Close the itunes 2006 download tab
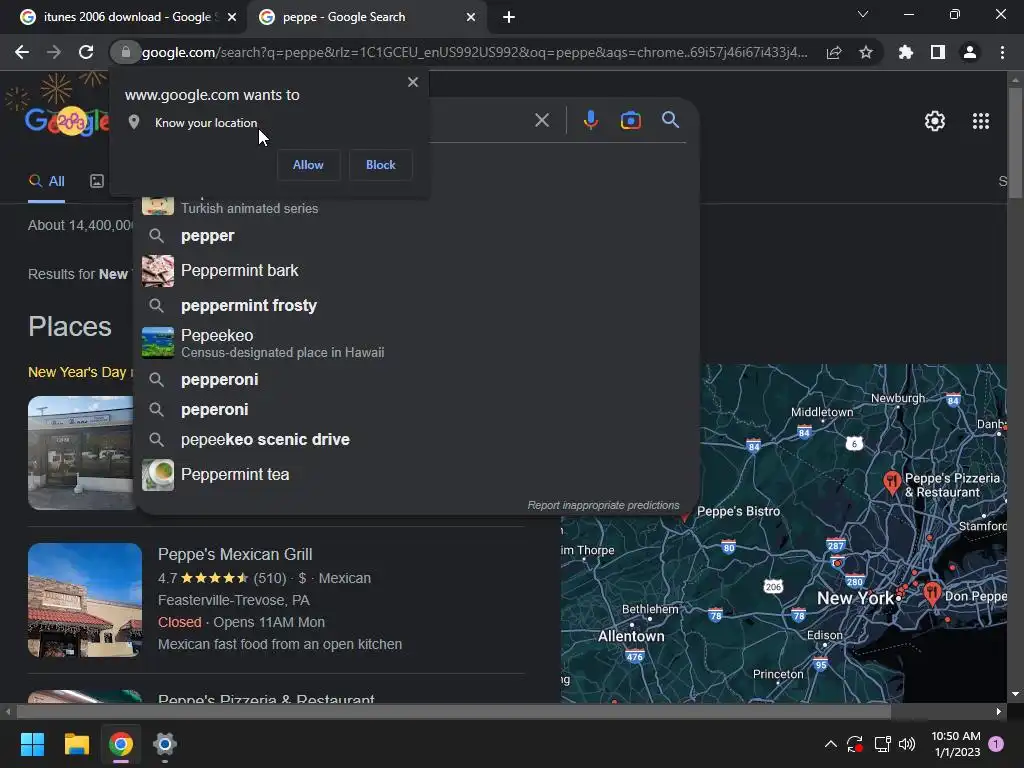The image size is (1024, 768). tap(231, 17)
